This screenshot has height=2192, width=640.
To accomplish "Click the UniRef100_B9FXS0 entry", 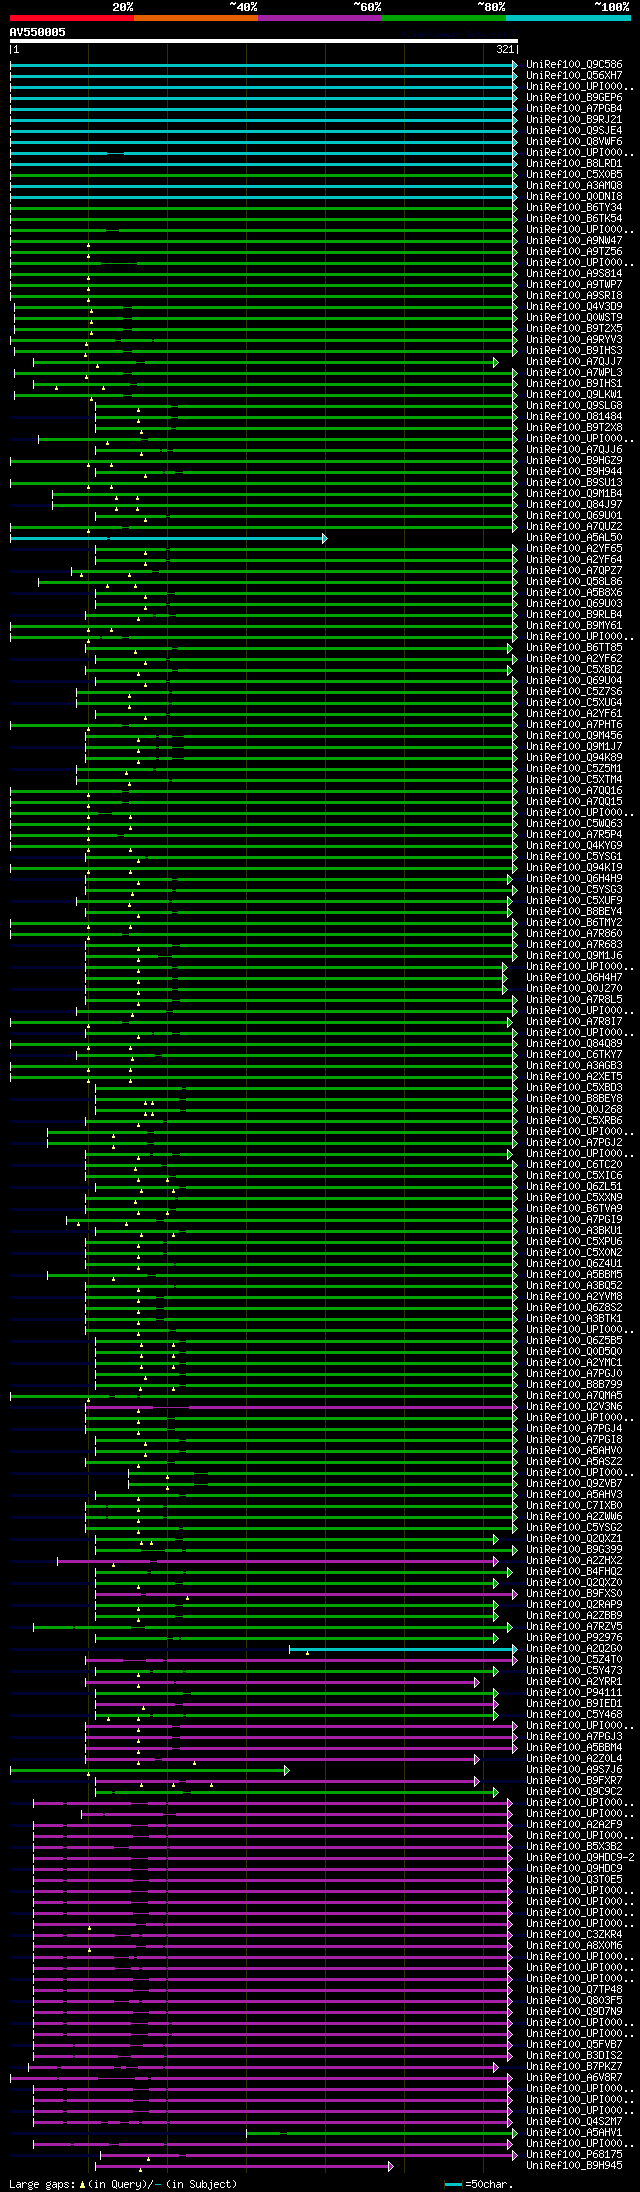I will [574, 1594].
